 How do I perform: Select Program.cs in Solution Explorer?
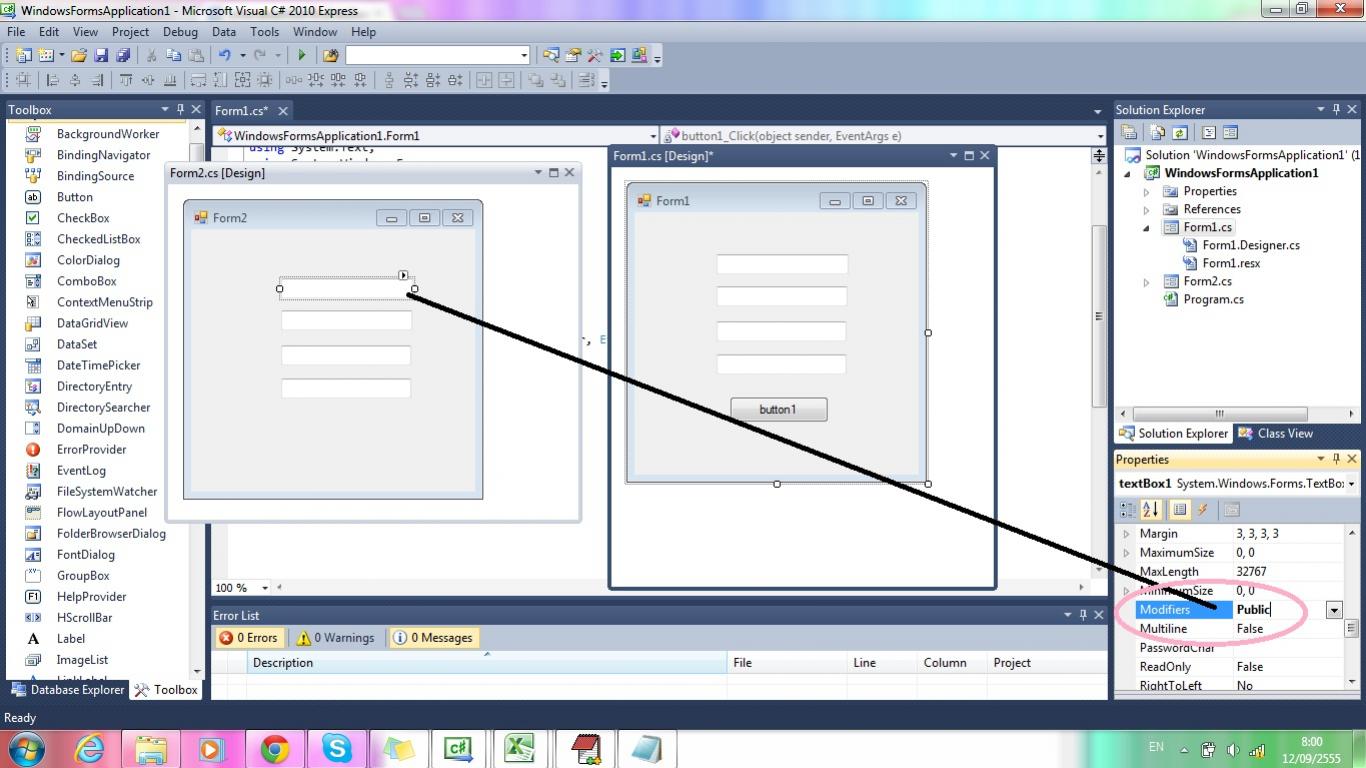click(x=1213, y=299)
